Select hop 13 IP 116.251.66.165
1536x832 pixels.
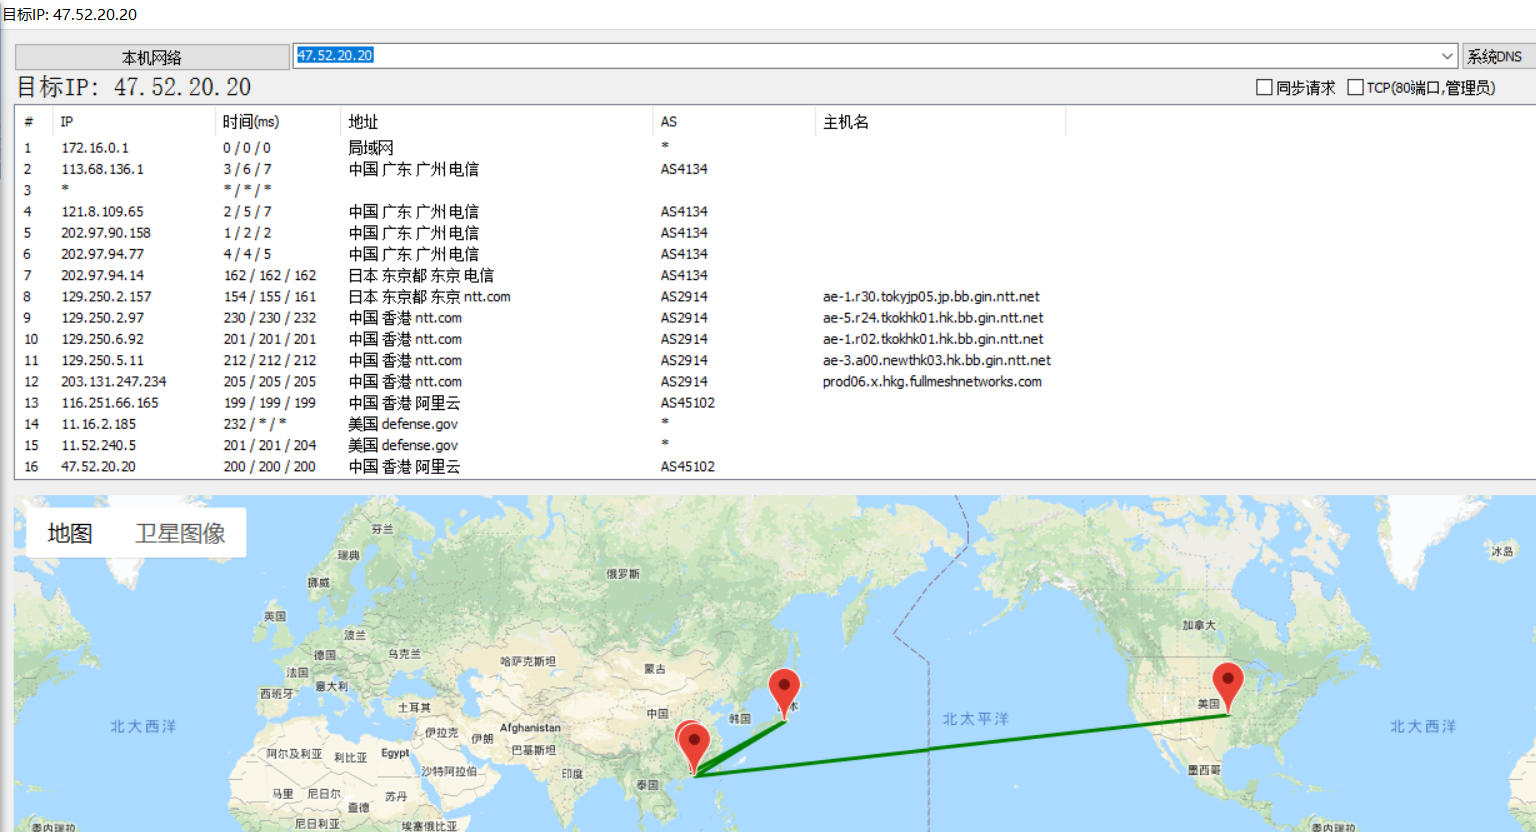[110, 403]
